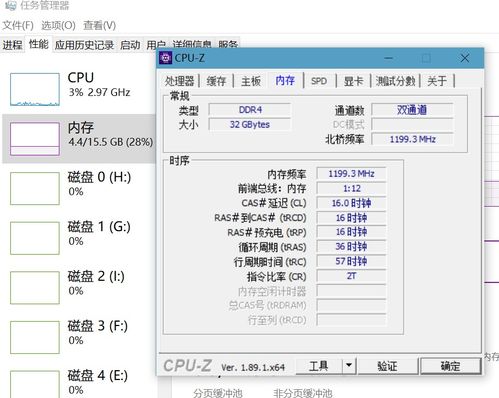Expand the 工具 dropdown arrow
This screenshot has width=499, height=398.
(349, 366)
